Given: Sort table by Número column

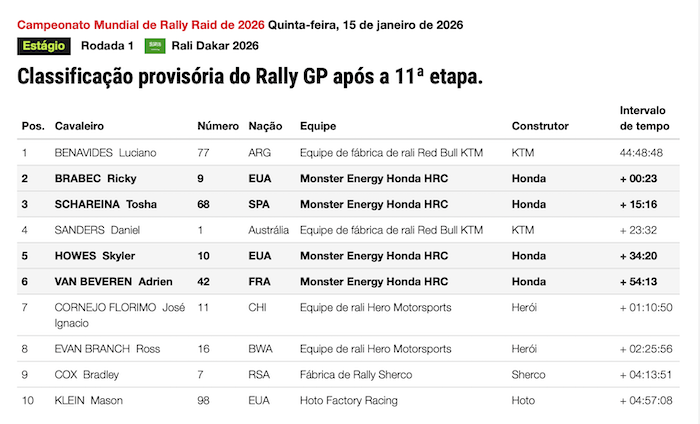Looking at the screenshot, I should (x=217, y=126).
